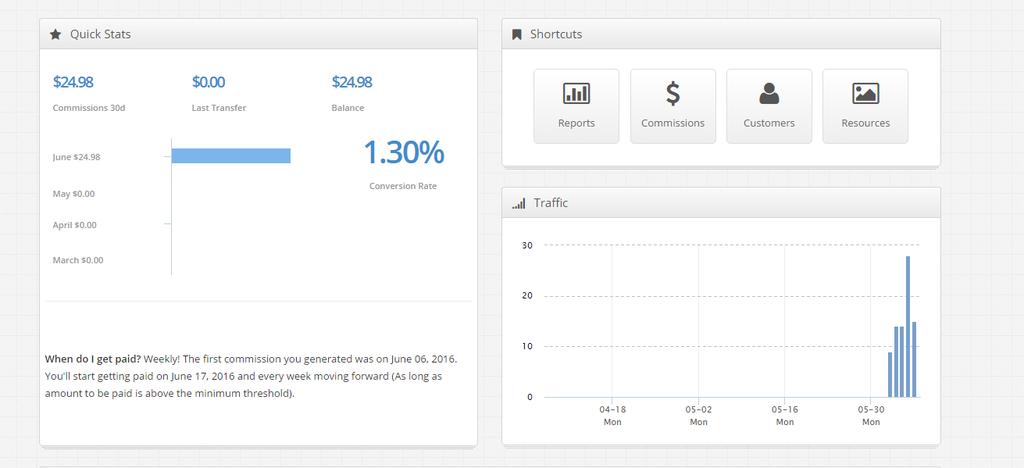Click the May $0.00 row label
Screen dimensions: 1024x468
point(74,194)
